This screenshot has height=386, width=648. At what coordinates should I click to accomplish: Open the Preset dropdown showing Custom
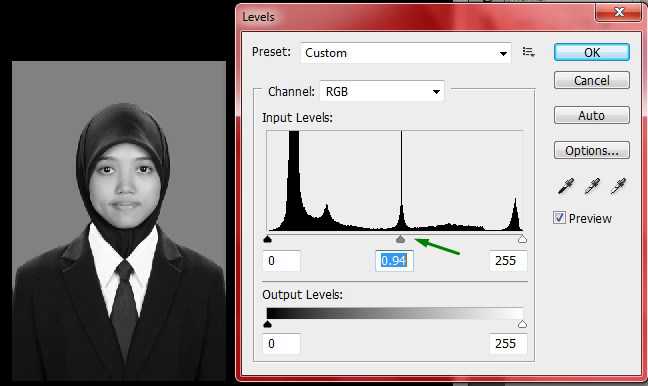[406, 53]
